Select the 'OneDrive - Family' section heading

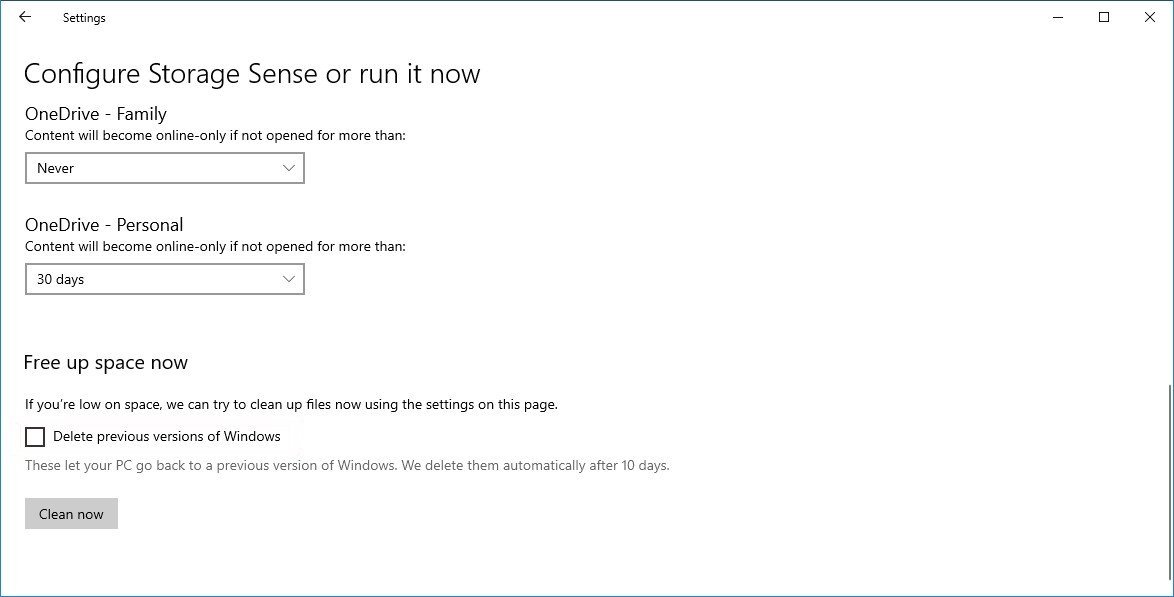96,114
